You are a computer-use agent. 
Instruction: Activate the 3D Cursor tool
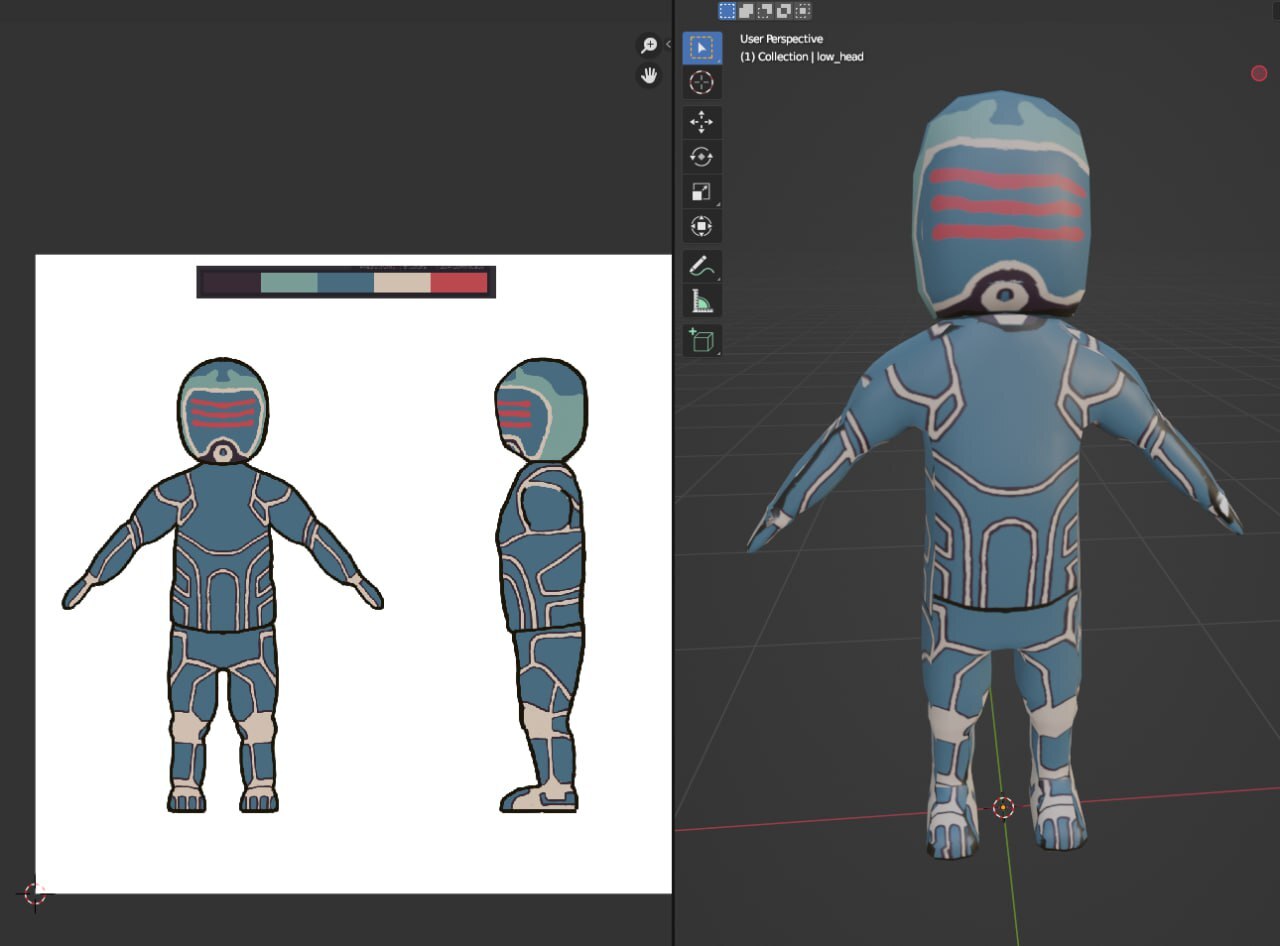point(701,82)
